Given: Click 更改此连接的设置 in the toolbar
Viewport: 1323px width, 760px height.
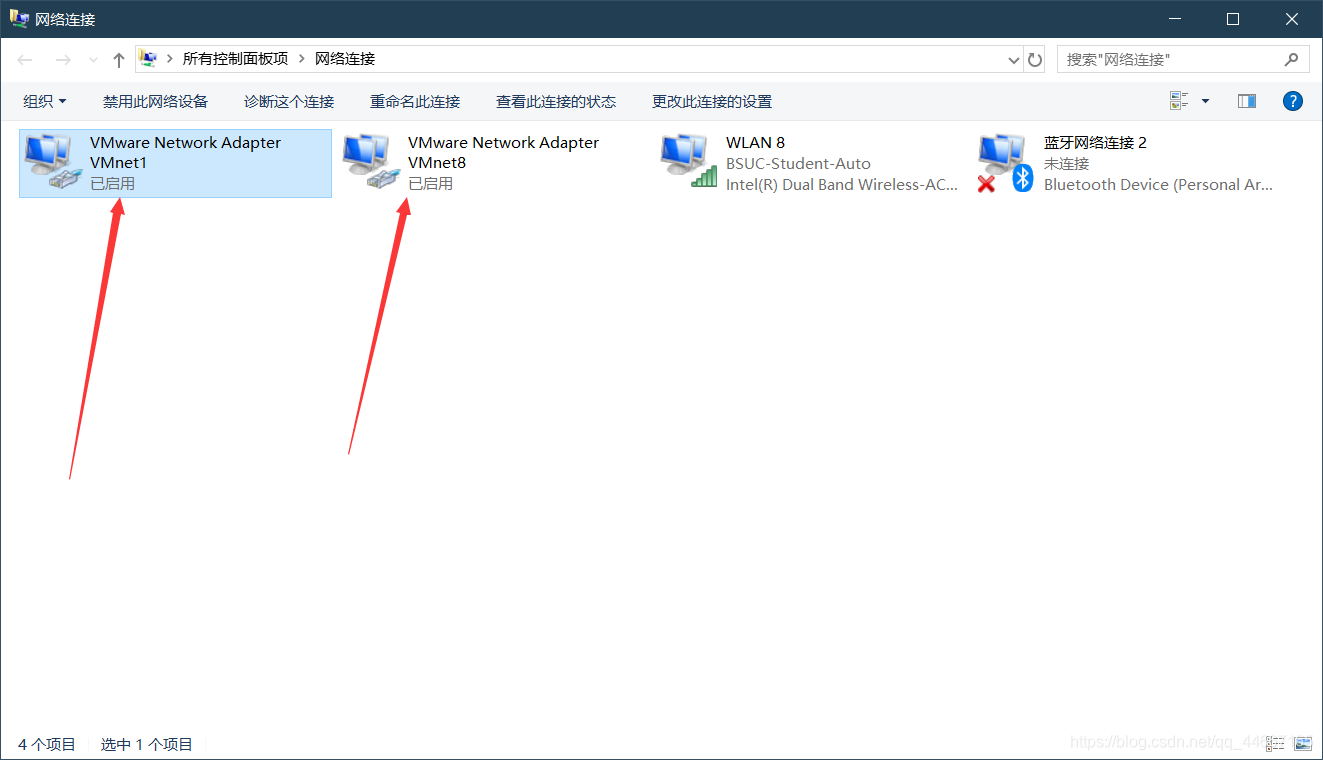Looking at the screenshot, I should point(712,101).
